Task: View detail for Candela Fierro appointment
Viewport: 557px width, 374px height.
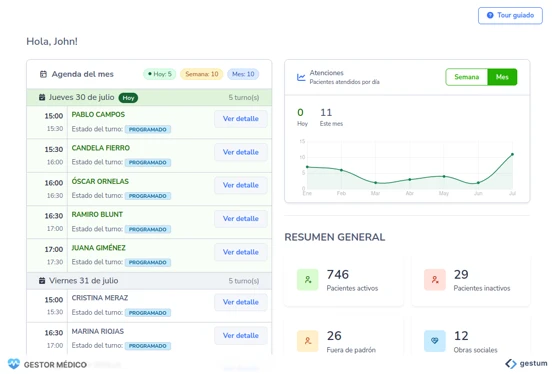Action: pos(240,152)
